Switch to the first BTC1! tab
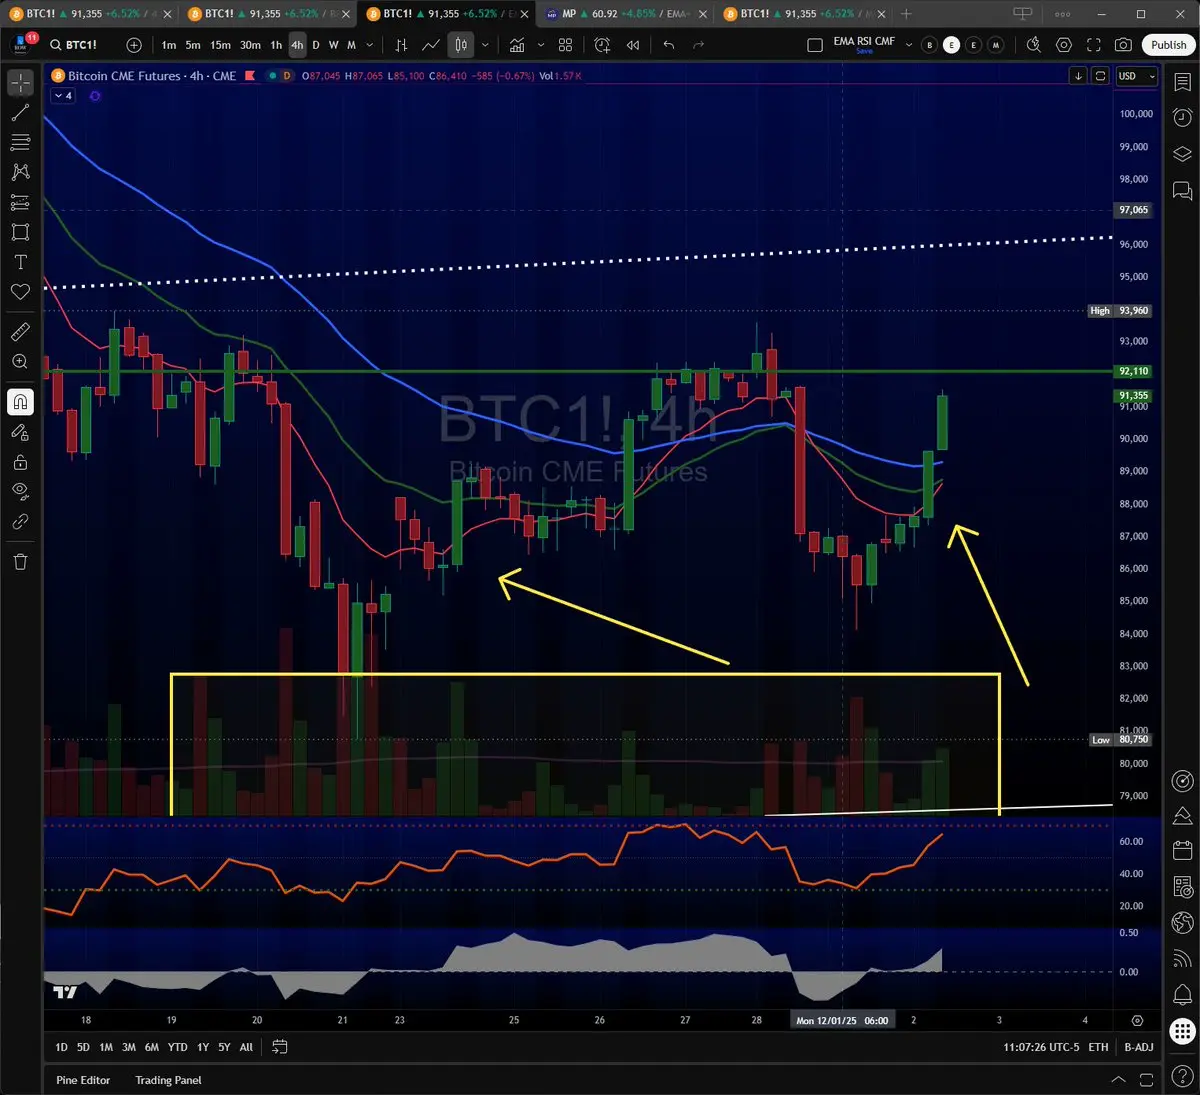This screenshot has height=1095, width=1200. (89, 14)
